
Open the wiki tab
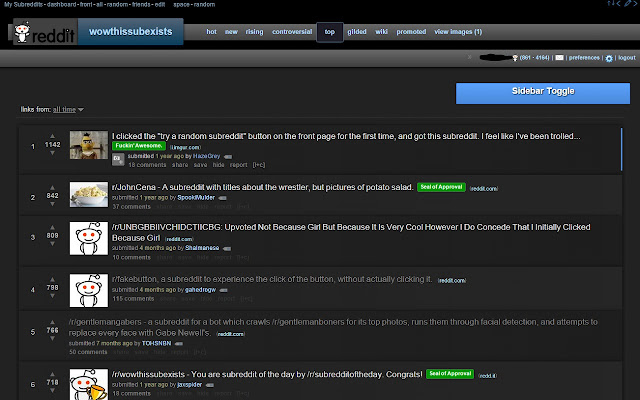pyautogui.click(x=381, y=32)
